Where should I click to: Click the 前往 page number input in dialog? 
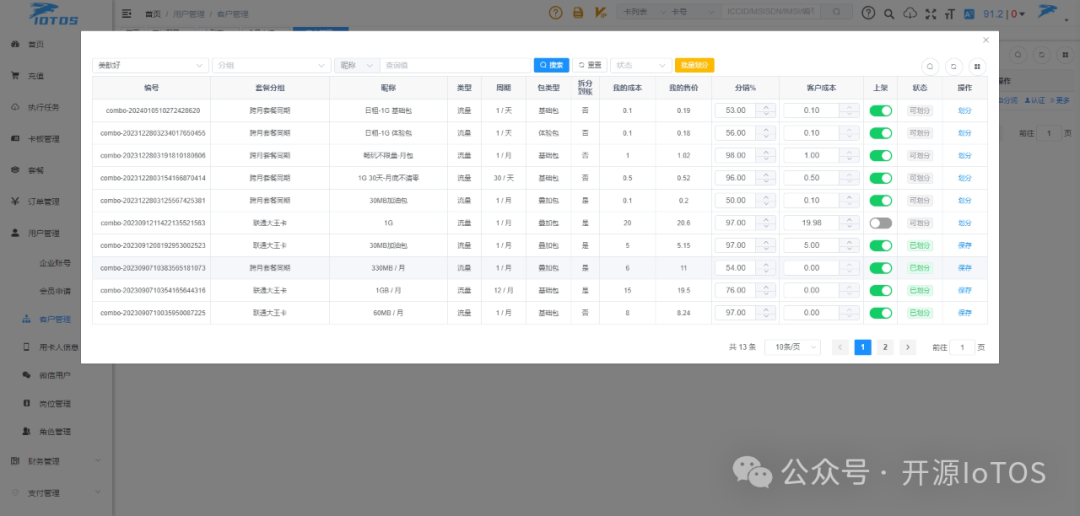[x=962, y=347]
